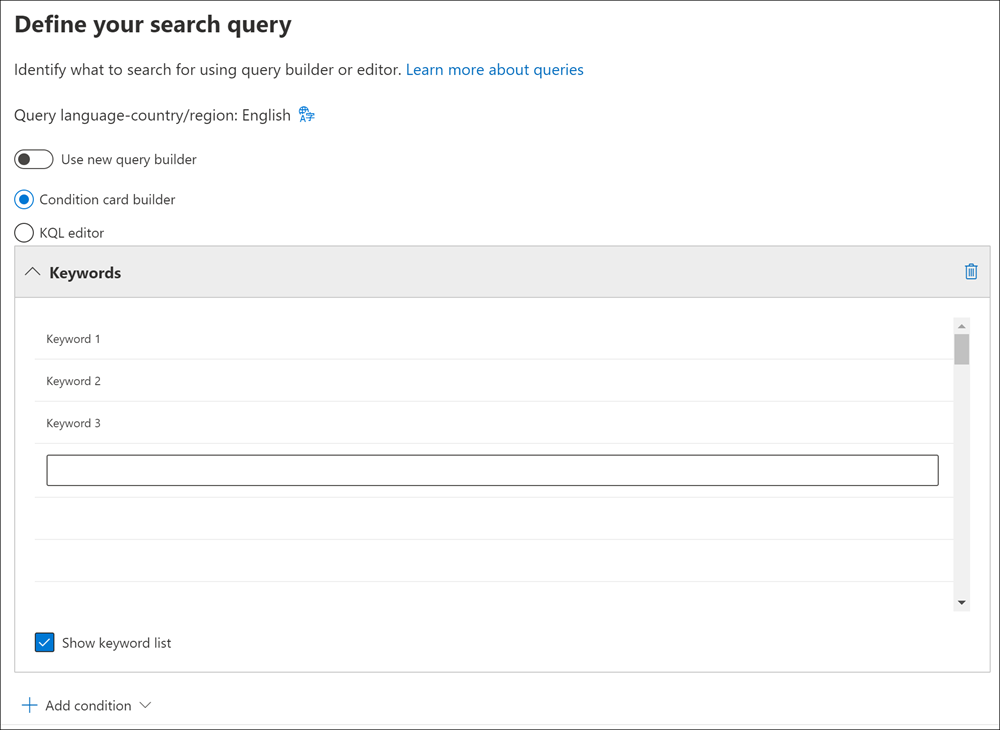1000x730 pixels.
Task: Collapse the Keywords card chevron
Action: (32, 272)
